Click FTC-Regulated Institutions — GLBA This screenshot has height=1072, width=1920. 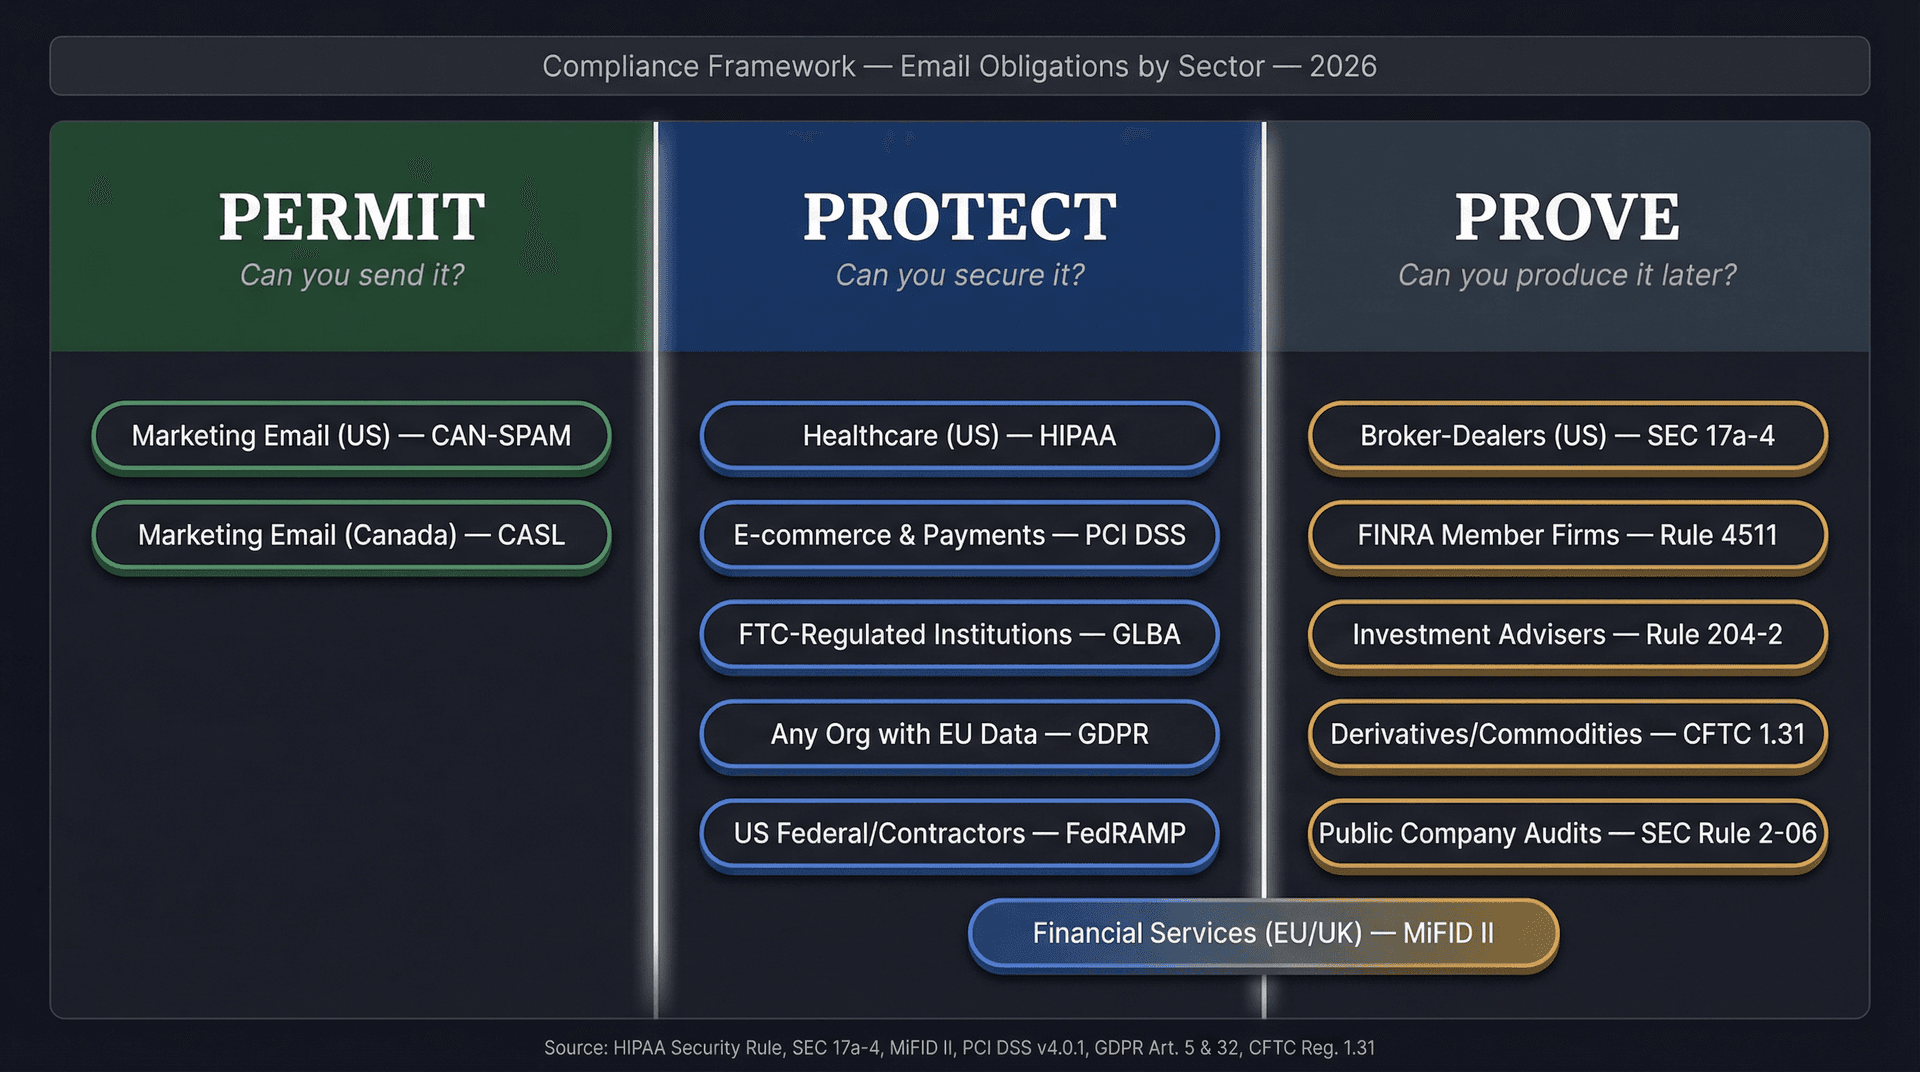point(959,635)
